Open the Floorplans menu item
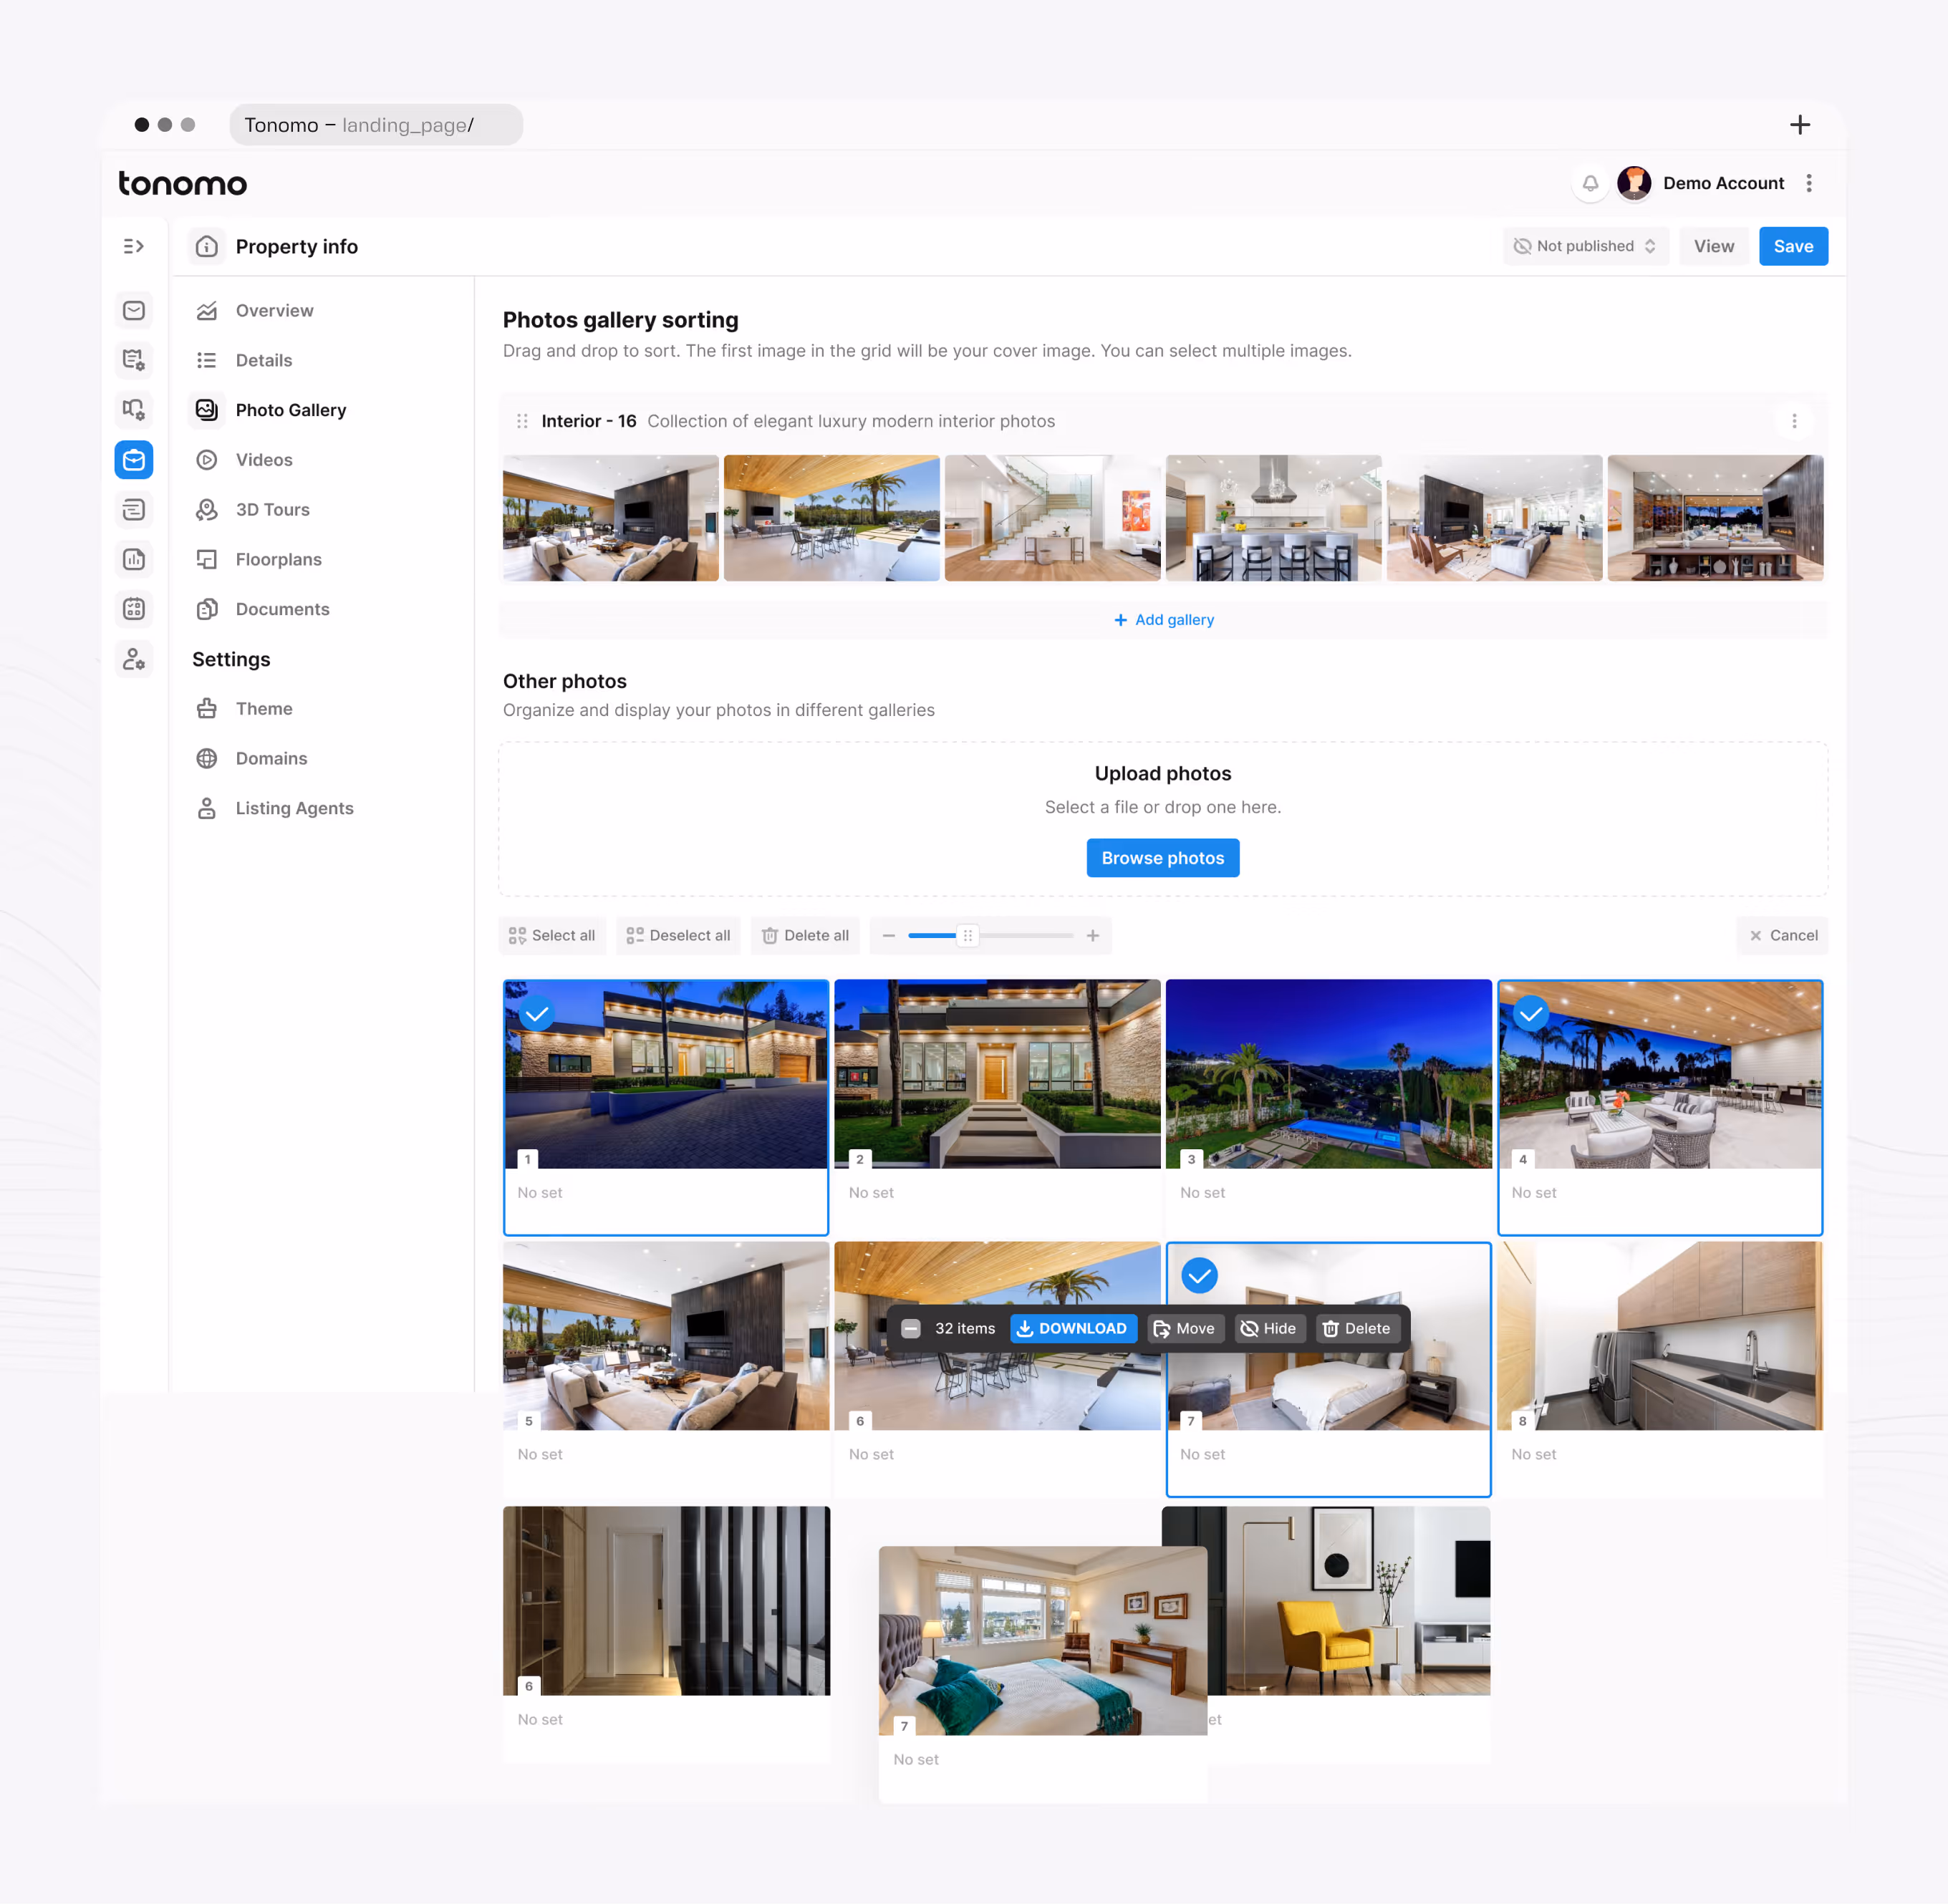The image size is (1948, 1904). click(x=278, y=559)
